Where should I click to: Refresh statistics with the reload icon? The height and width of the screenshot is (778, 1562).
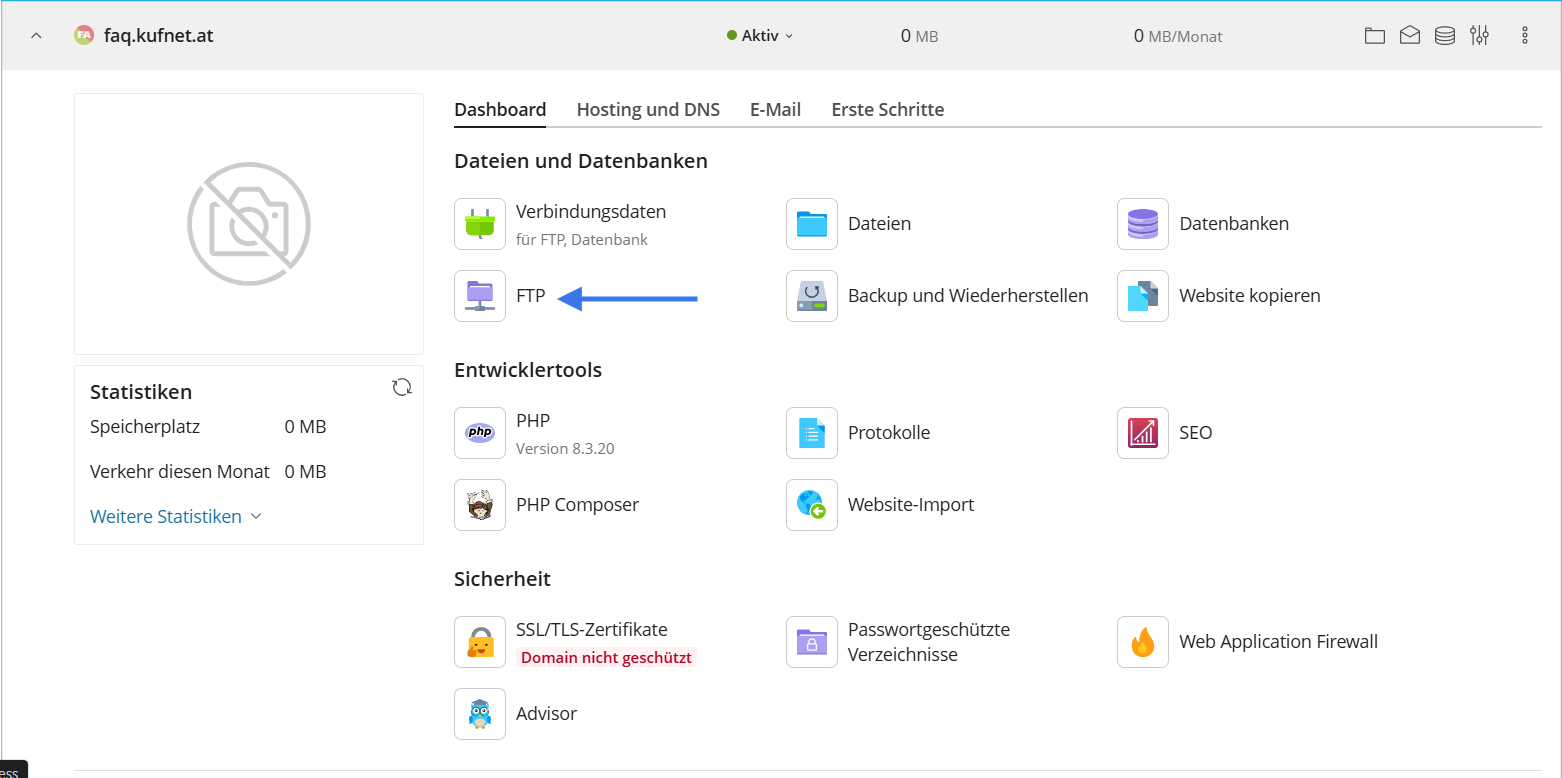click(402, 387)
